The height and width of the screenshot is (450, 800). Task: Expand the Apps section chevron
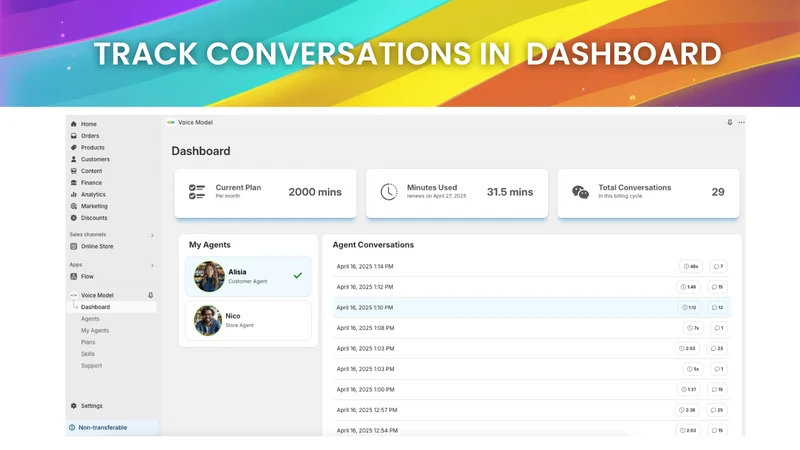coord(152,265)
